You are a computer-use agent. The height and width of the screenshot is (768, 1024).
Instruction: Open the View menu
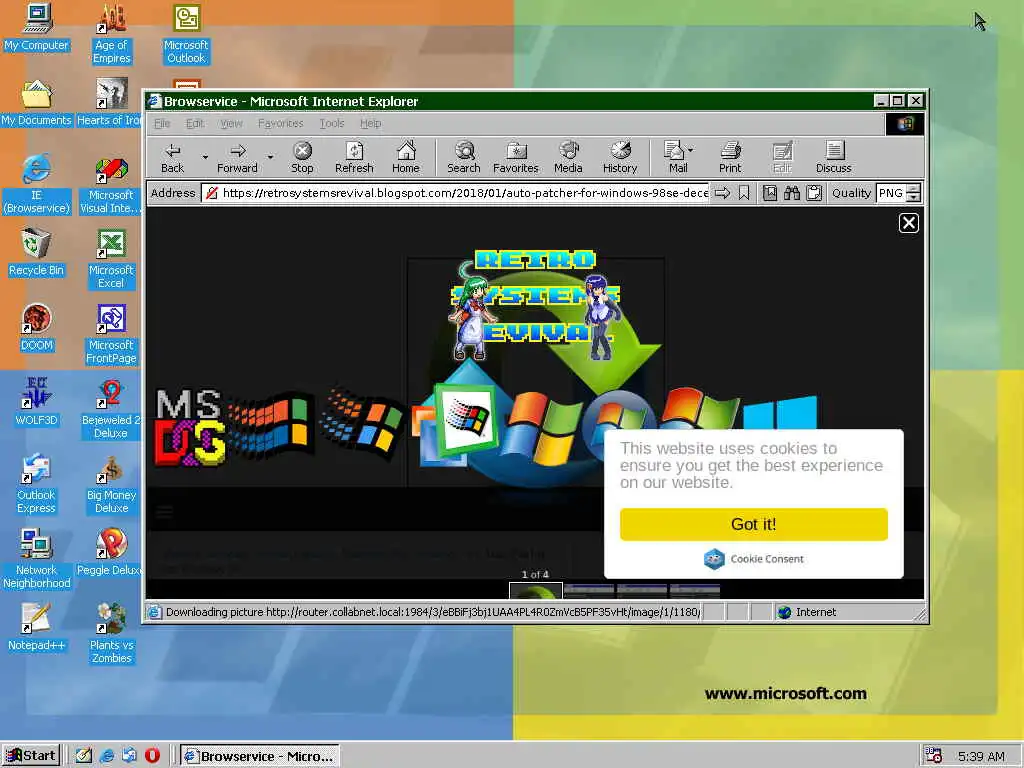pos(231,123)
